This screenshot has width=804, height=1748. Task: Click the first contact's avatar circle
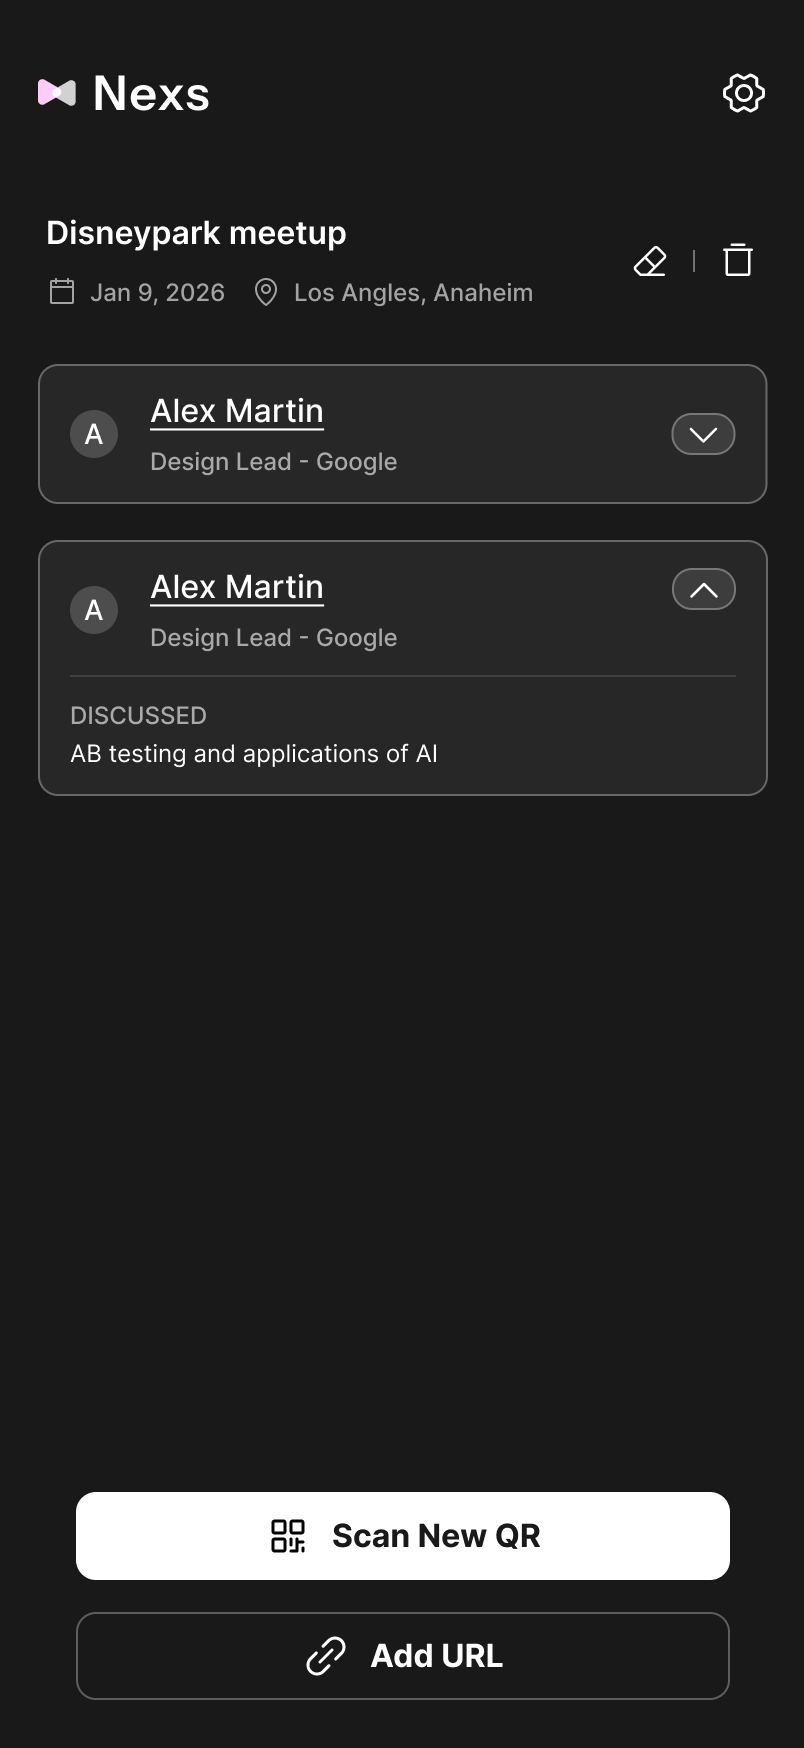click(94, 434)
